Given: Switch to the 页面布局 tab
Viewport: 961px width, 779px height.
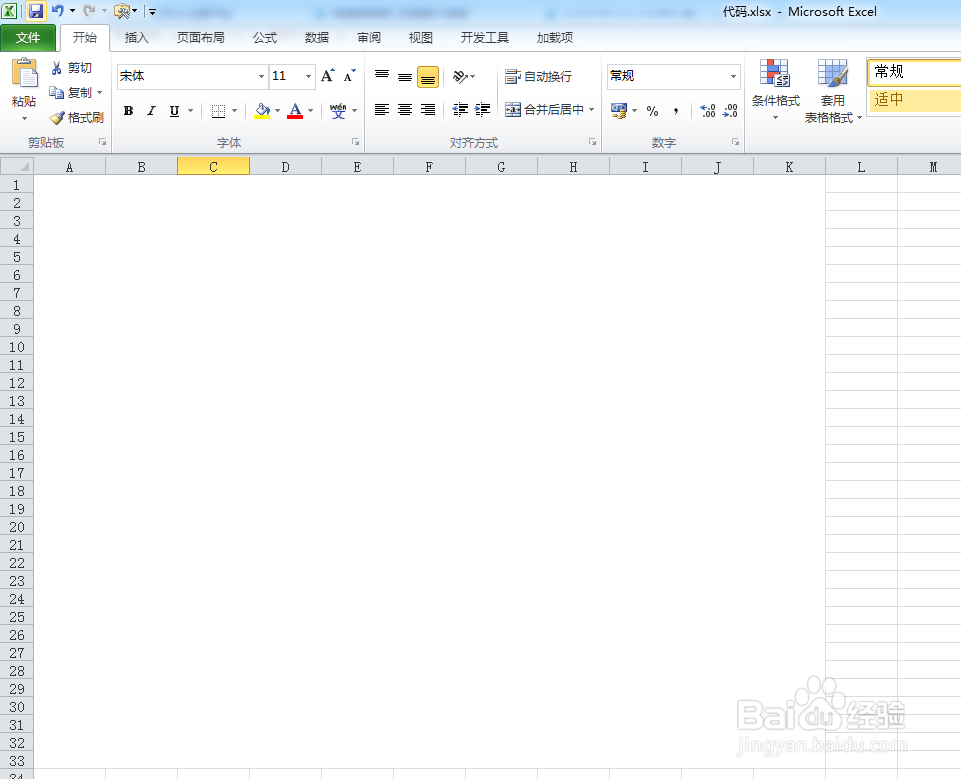Looking at the screenshot, I should tap(200, 38).
